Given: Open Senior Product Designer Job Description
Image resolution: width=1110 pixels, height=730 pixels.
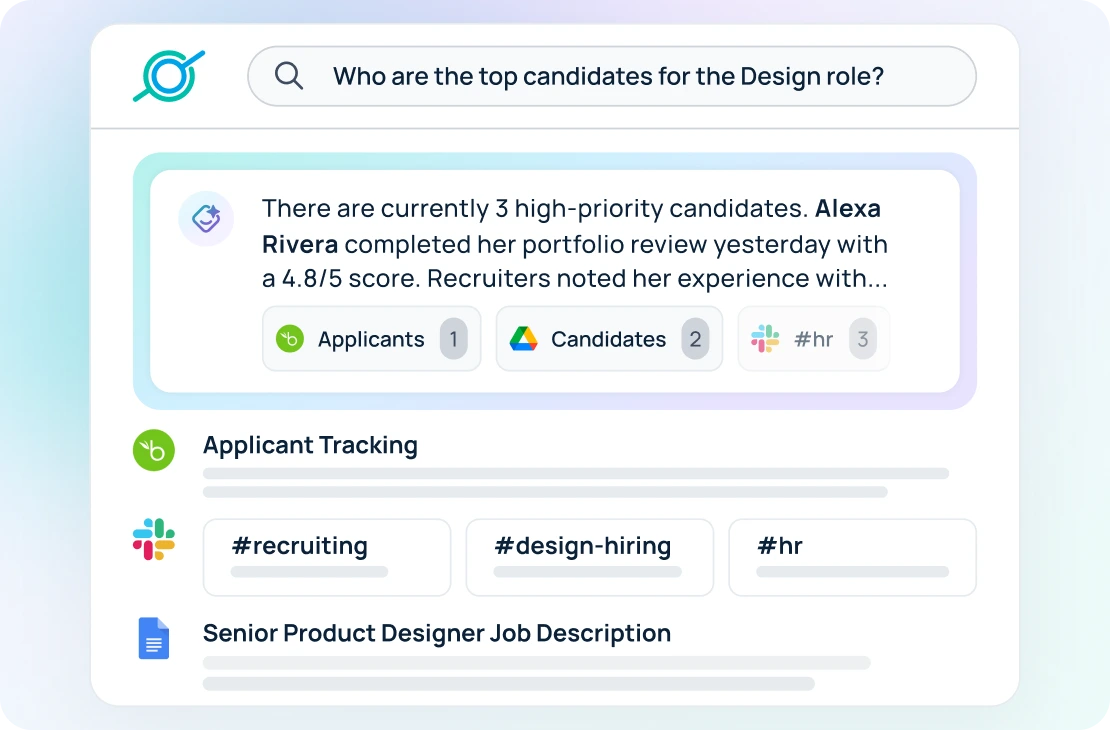Looking at the screenshot, I should (437, 633).
